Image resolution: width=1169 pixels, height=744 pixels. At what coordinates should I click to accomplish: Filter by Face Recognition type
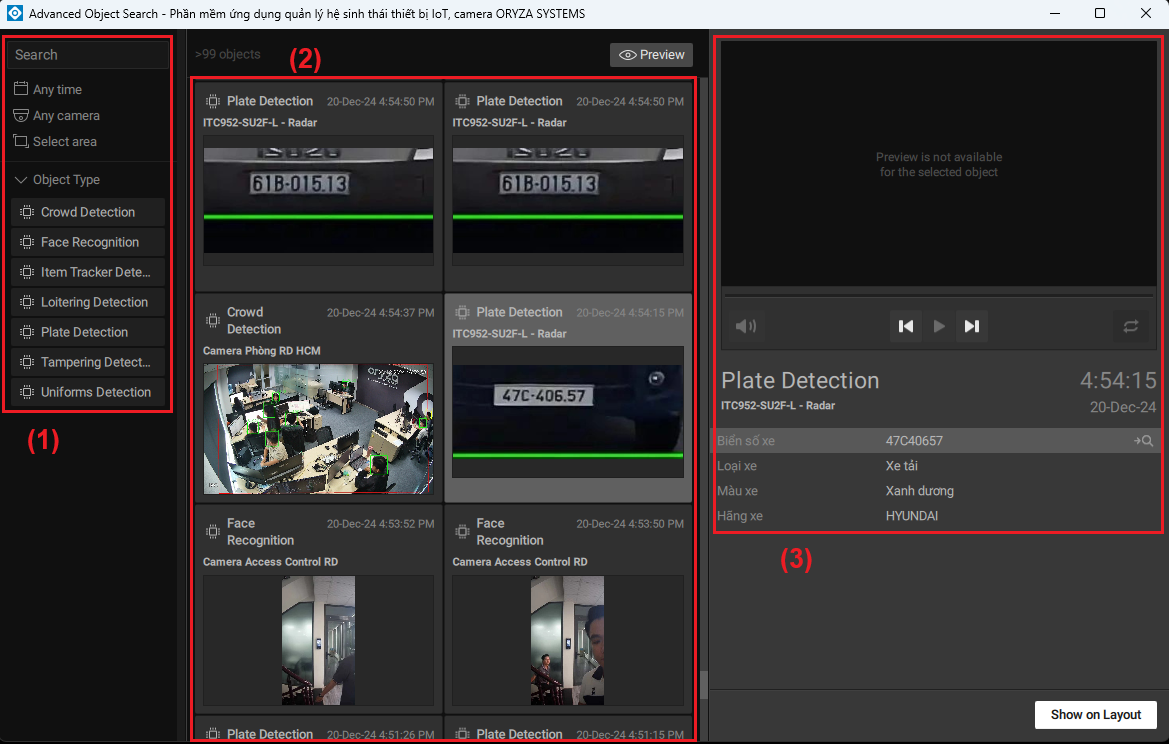click(x=88, y=242)
